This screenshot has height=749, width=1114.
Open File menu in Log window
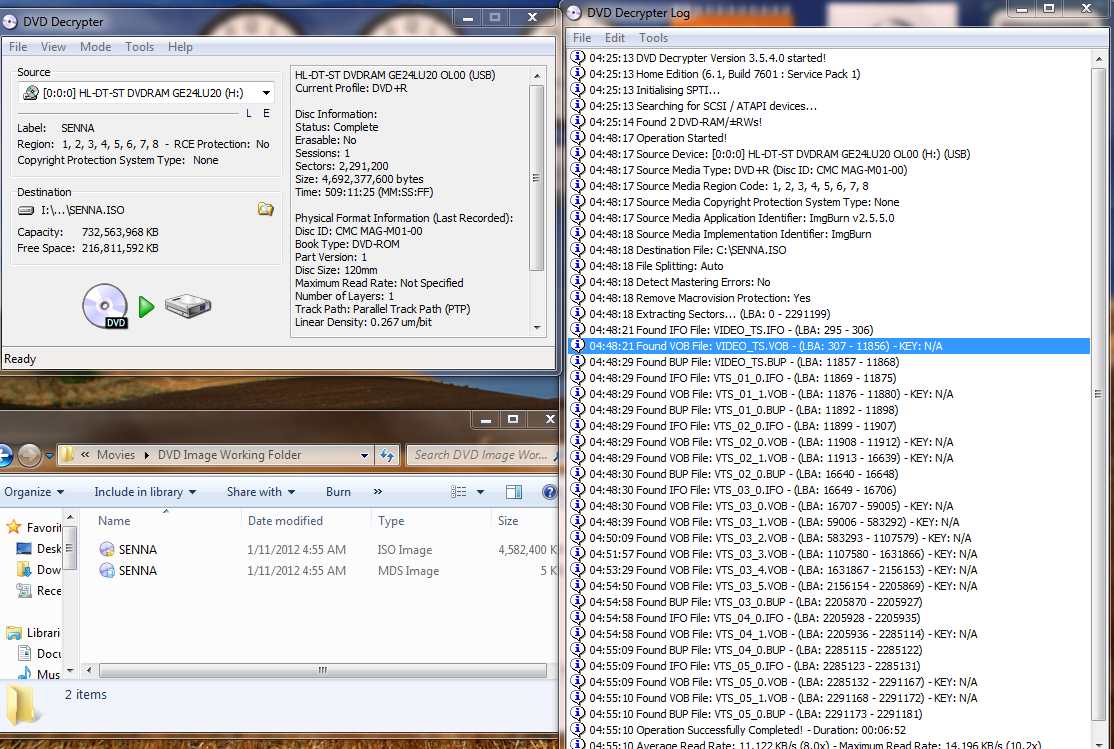(x=582, y=38)
